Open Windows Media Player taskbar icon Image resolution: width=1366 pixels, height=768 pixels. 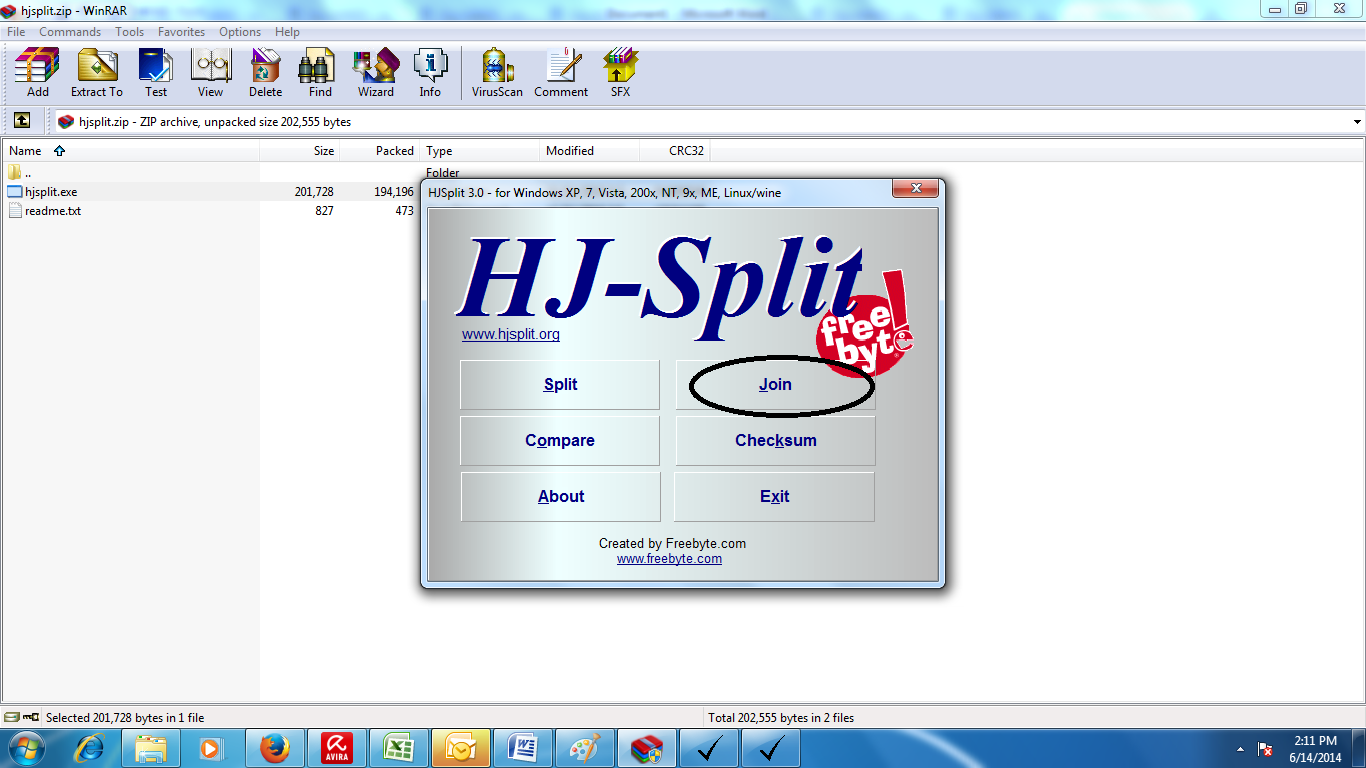[x=211, y=748]
